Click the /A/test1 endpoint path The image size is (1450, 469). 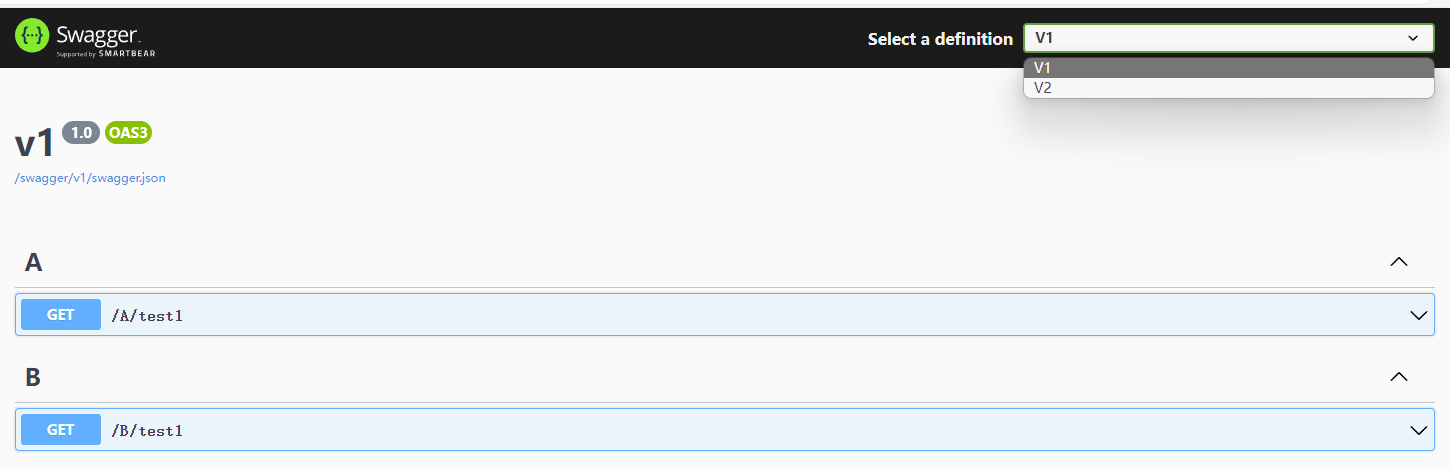[x=147, y=315]
